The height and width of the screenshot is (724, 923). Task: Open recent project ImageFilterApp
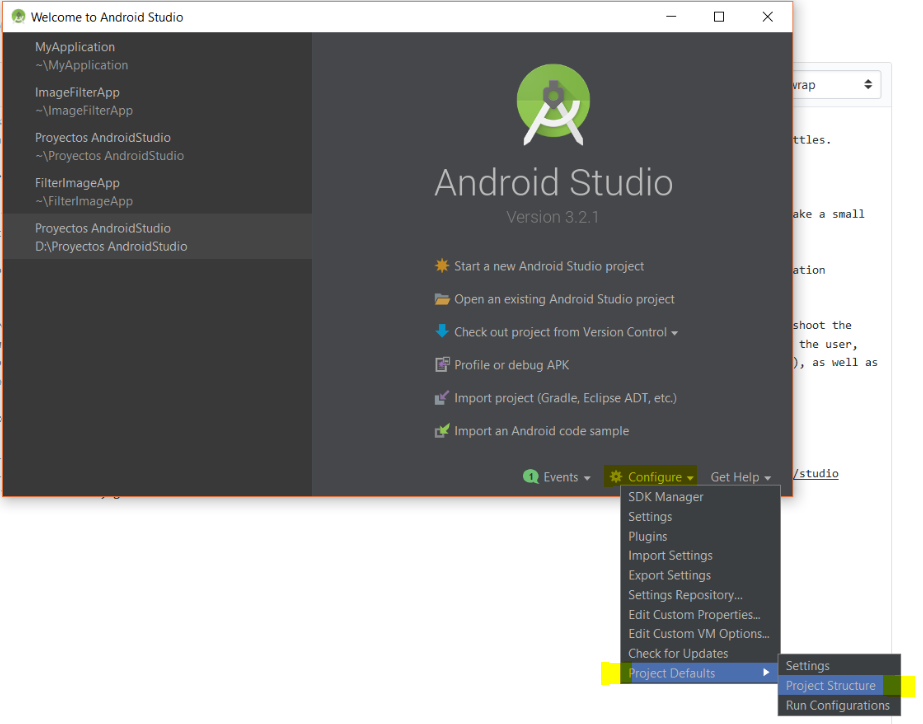(157, 101)
